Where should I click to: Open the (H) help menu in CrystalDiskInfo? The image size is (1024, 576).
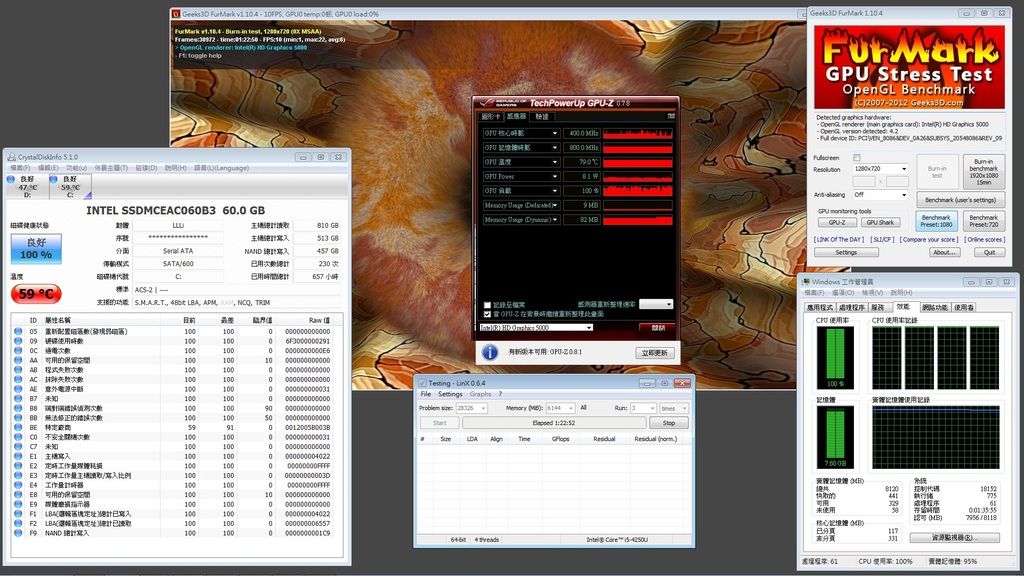[x=175, y=168]
